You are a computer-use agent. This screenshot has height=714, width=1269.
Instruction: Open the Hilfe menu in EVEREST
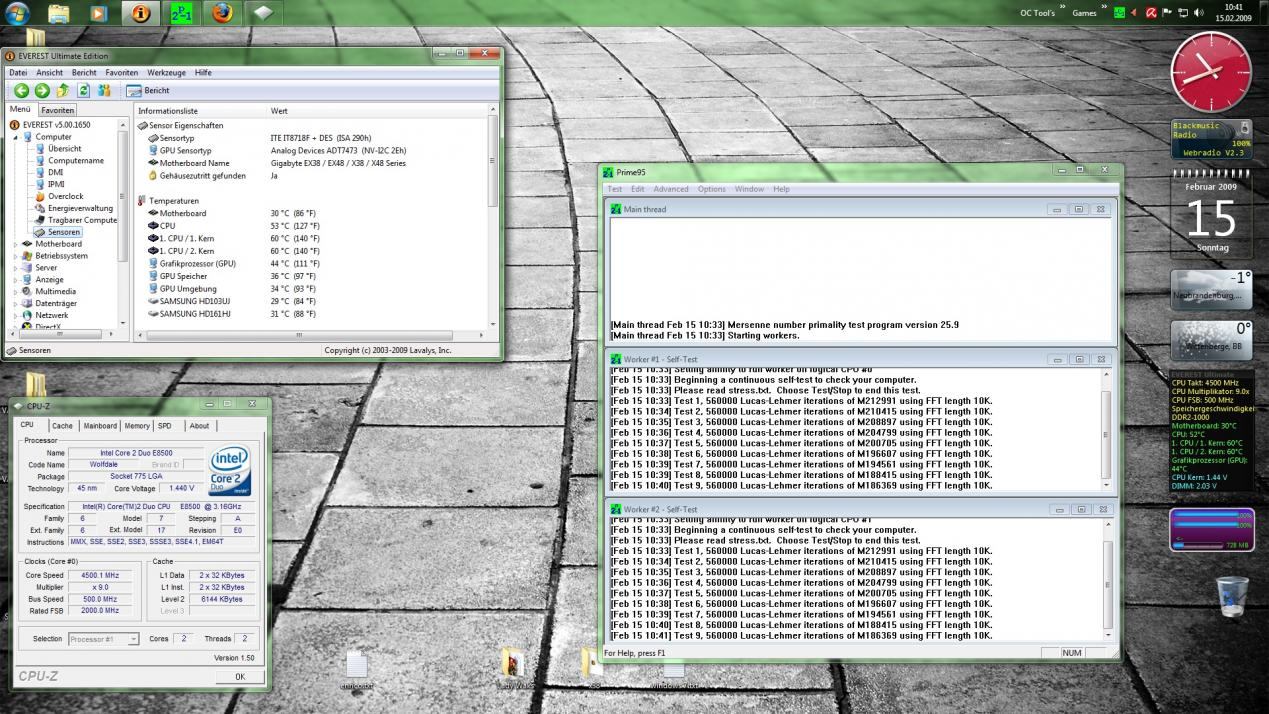coord(203,73)
